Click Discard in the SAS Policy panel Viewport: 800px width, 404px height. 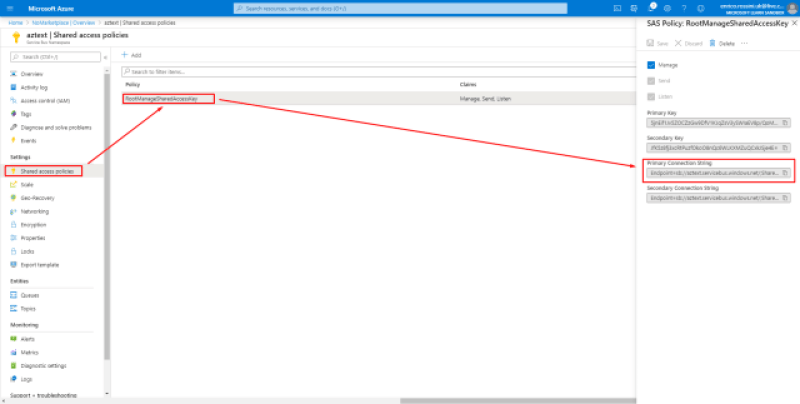click(x=689, y=43)
